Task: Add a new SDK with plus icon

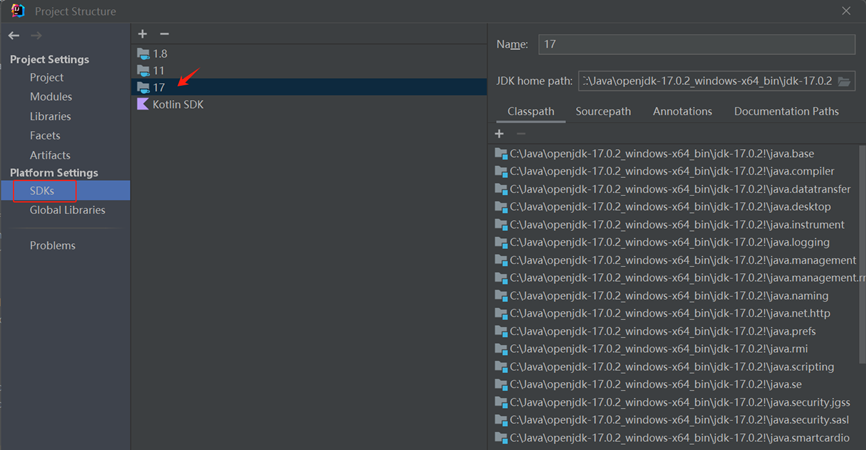Action: pos(142,34)
